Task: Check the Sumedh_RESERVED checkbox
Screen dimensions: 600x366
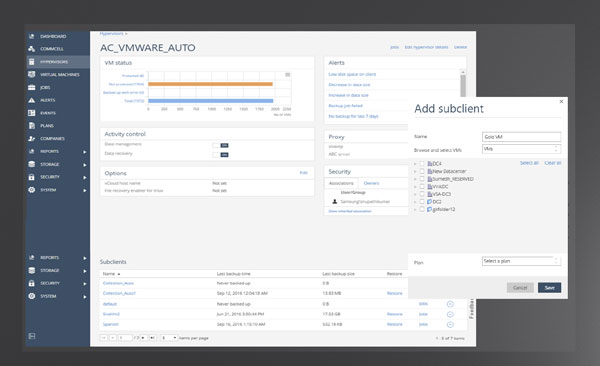Action: 422,179
